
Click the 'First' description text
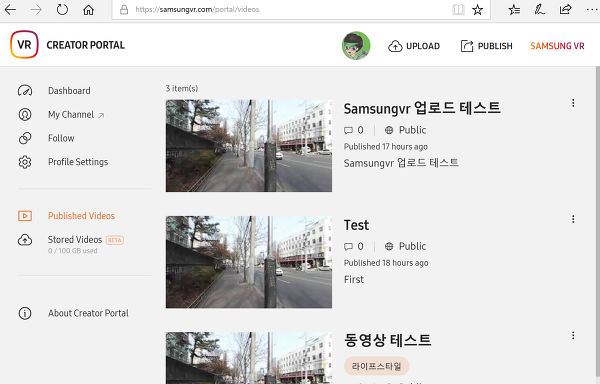click(354, 280)
